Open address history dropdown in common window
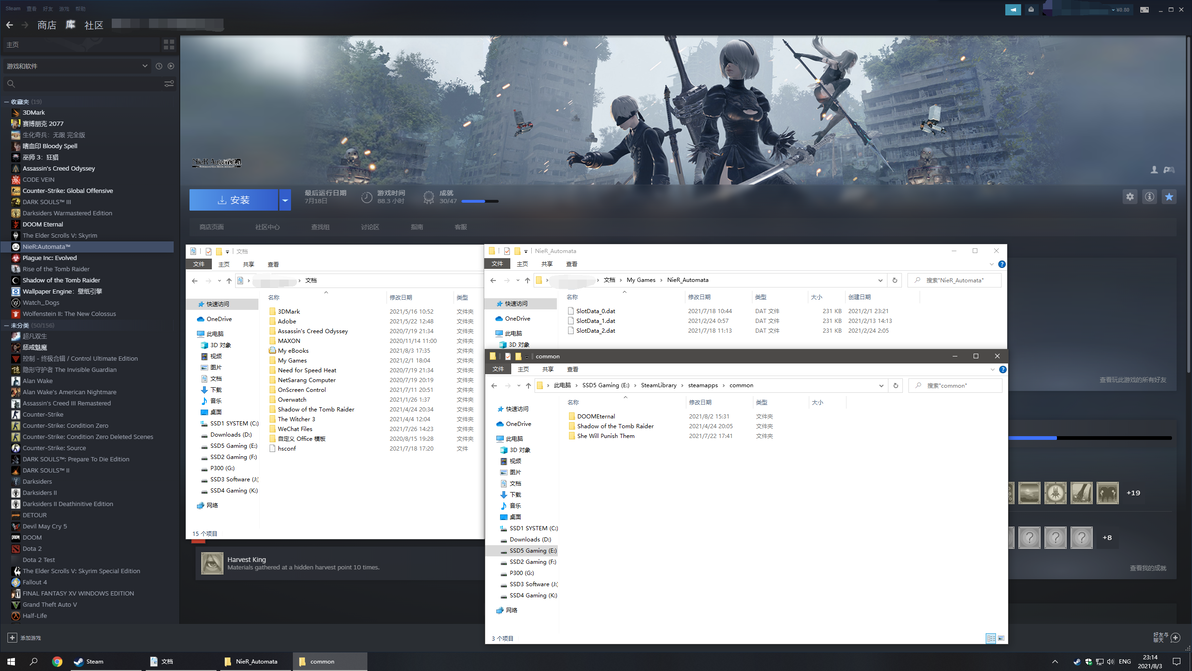This screenshot has height=671, width=1192. pyautogui.click(x=881, y=385)
